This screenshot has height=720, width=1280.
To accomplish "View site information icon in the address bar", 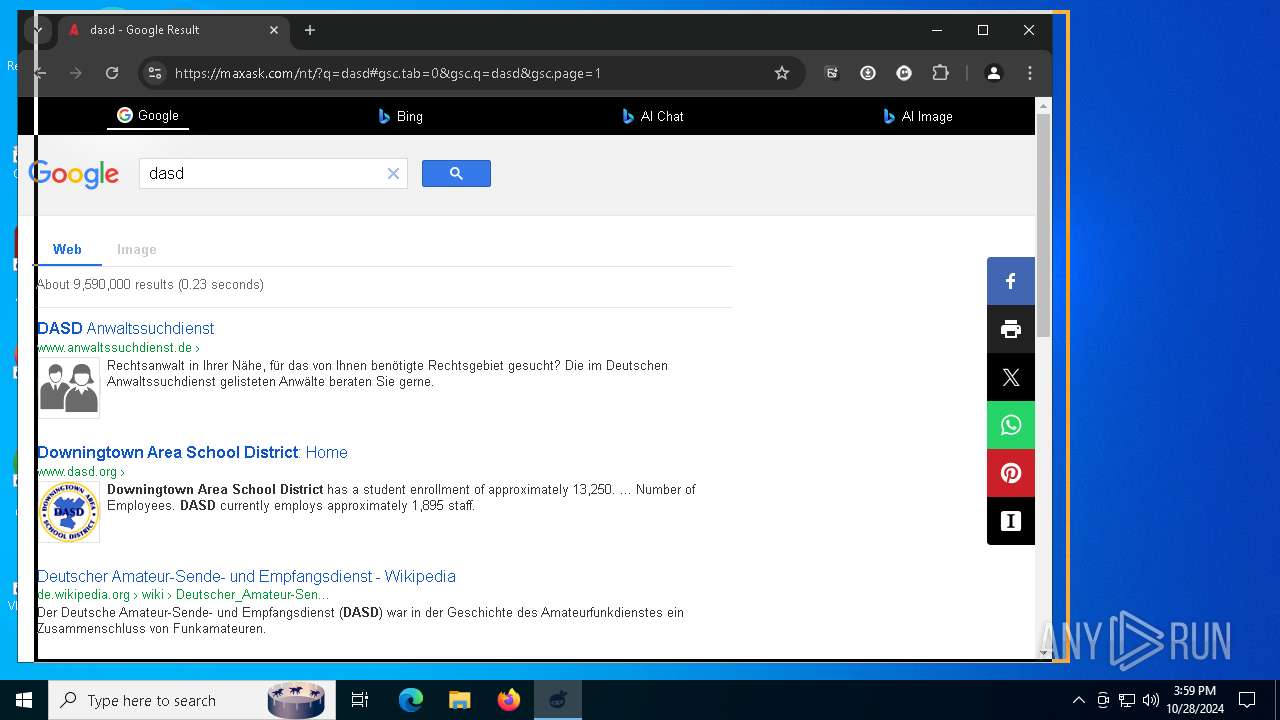I will coord(154,73).
